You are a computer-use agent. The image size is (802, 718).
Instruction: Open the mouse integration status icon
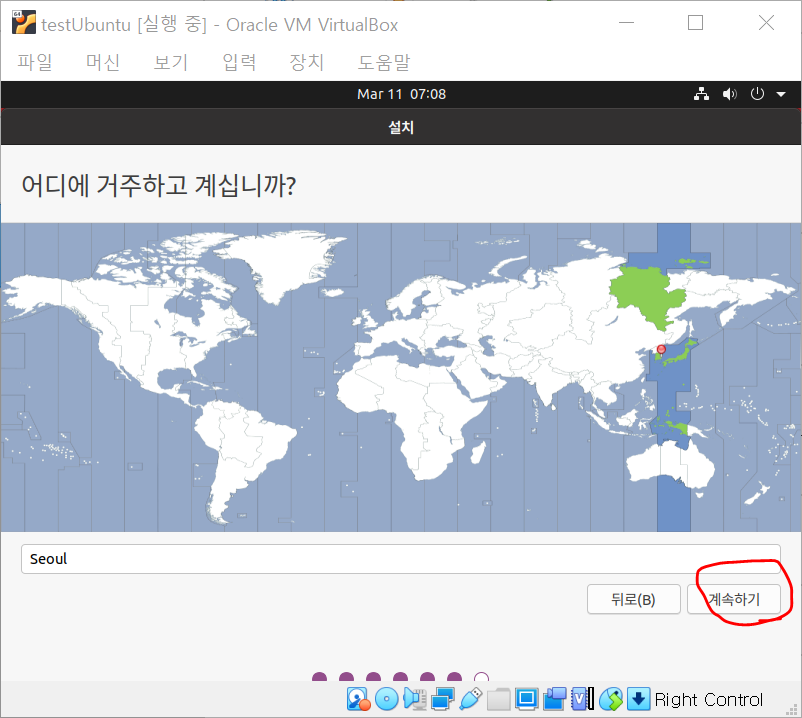[611, 699]
